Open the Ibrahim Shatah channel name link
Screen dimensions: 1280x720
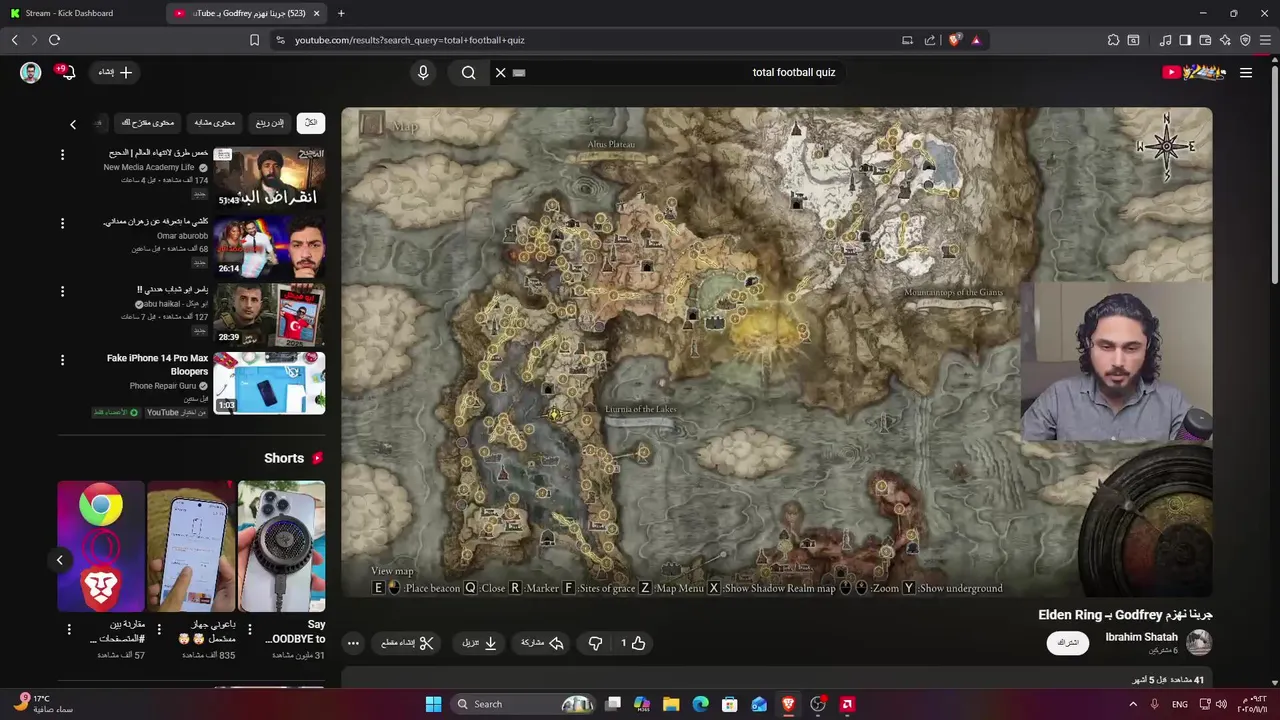(x=1141, y=637)
